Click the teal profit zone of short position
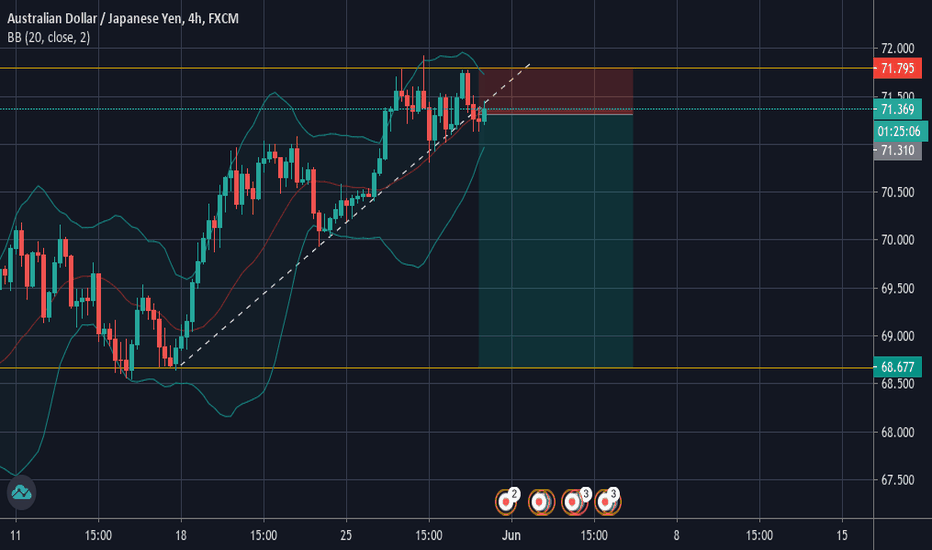This screenshot has height=550, width=932. 556,240
